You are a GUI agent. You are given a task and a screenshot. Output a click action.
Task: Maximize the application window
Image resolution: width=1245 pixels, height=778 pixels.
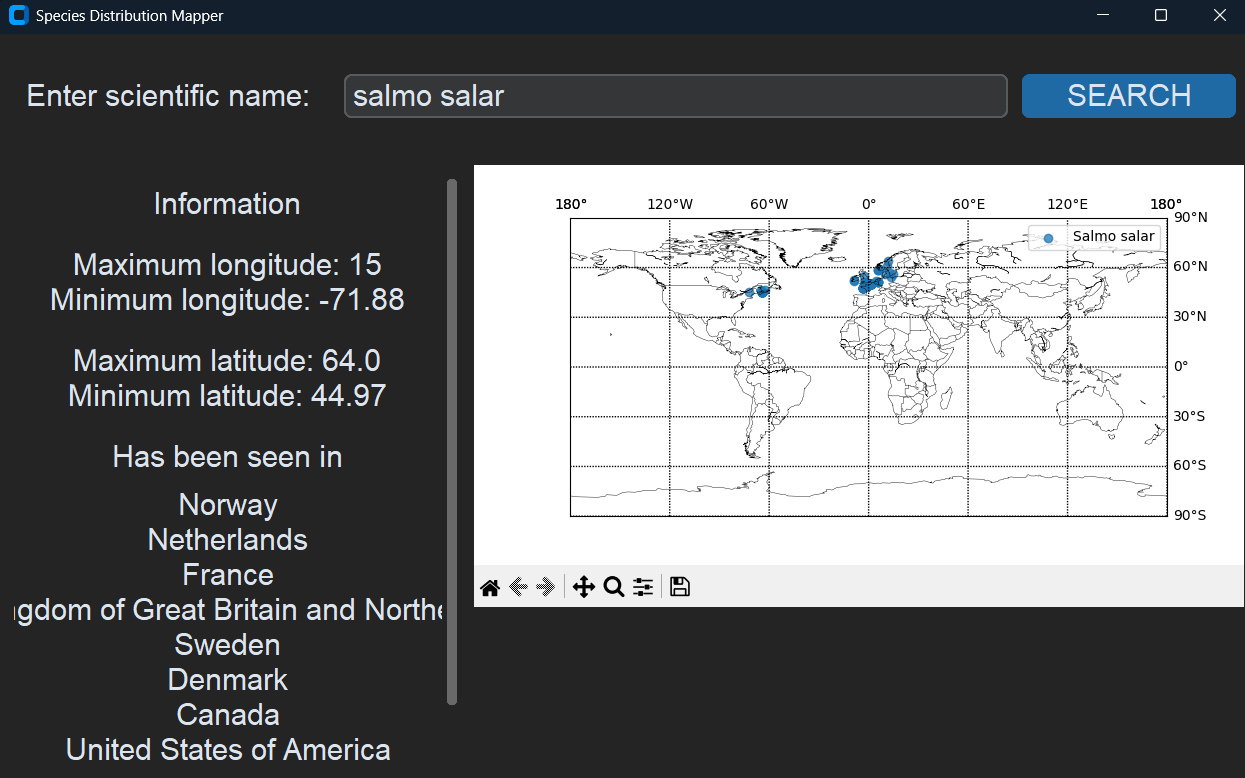[x=1161, y=16]
